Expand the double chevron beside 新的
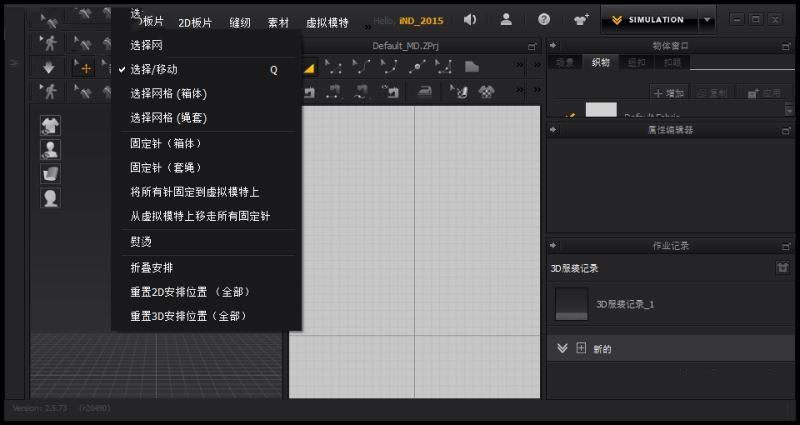 [562, 348]
